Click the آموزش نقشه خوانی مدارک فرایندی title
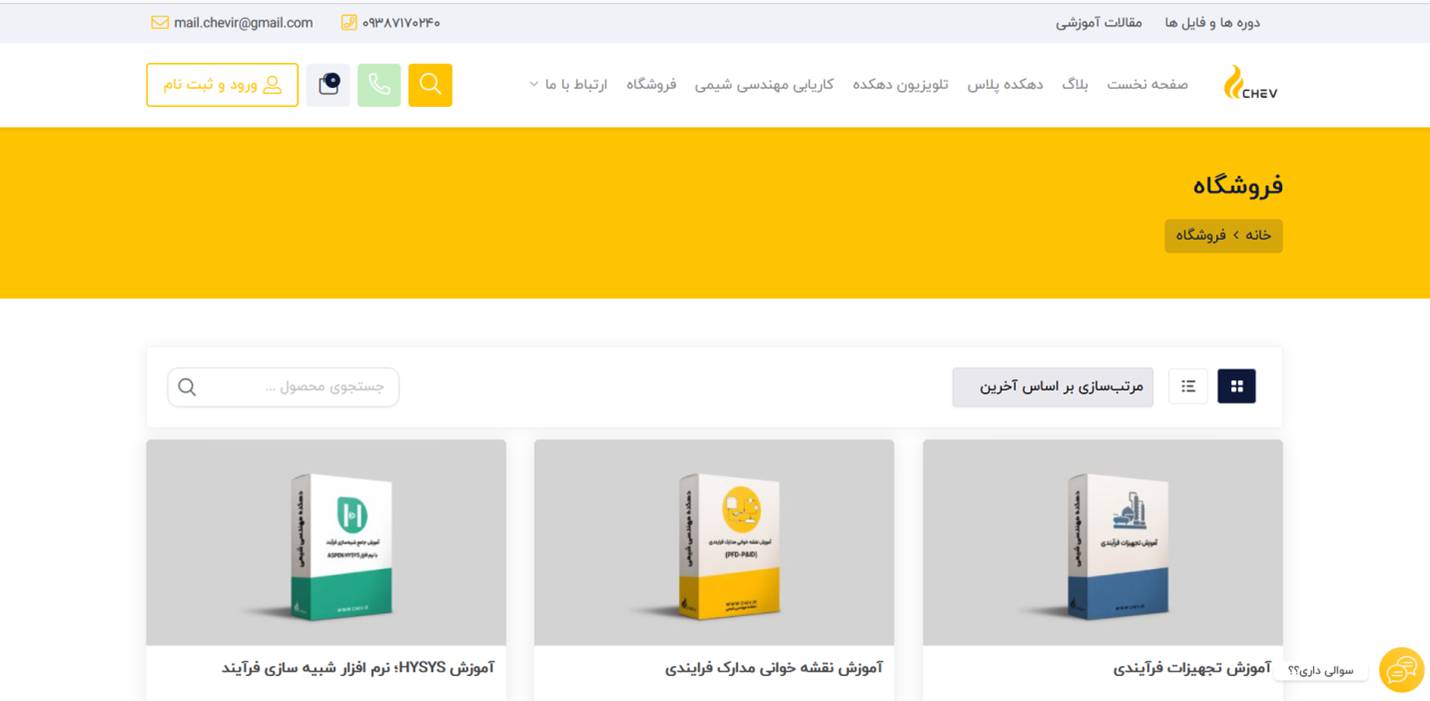 click(774, 668)
